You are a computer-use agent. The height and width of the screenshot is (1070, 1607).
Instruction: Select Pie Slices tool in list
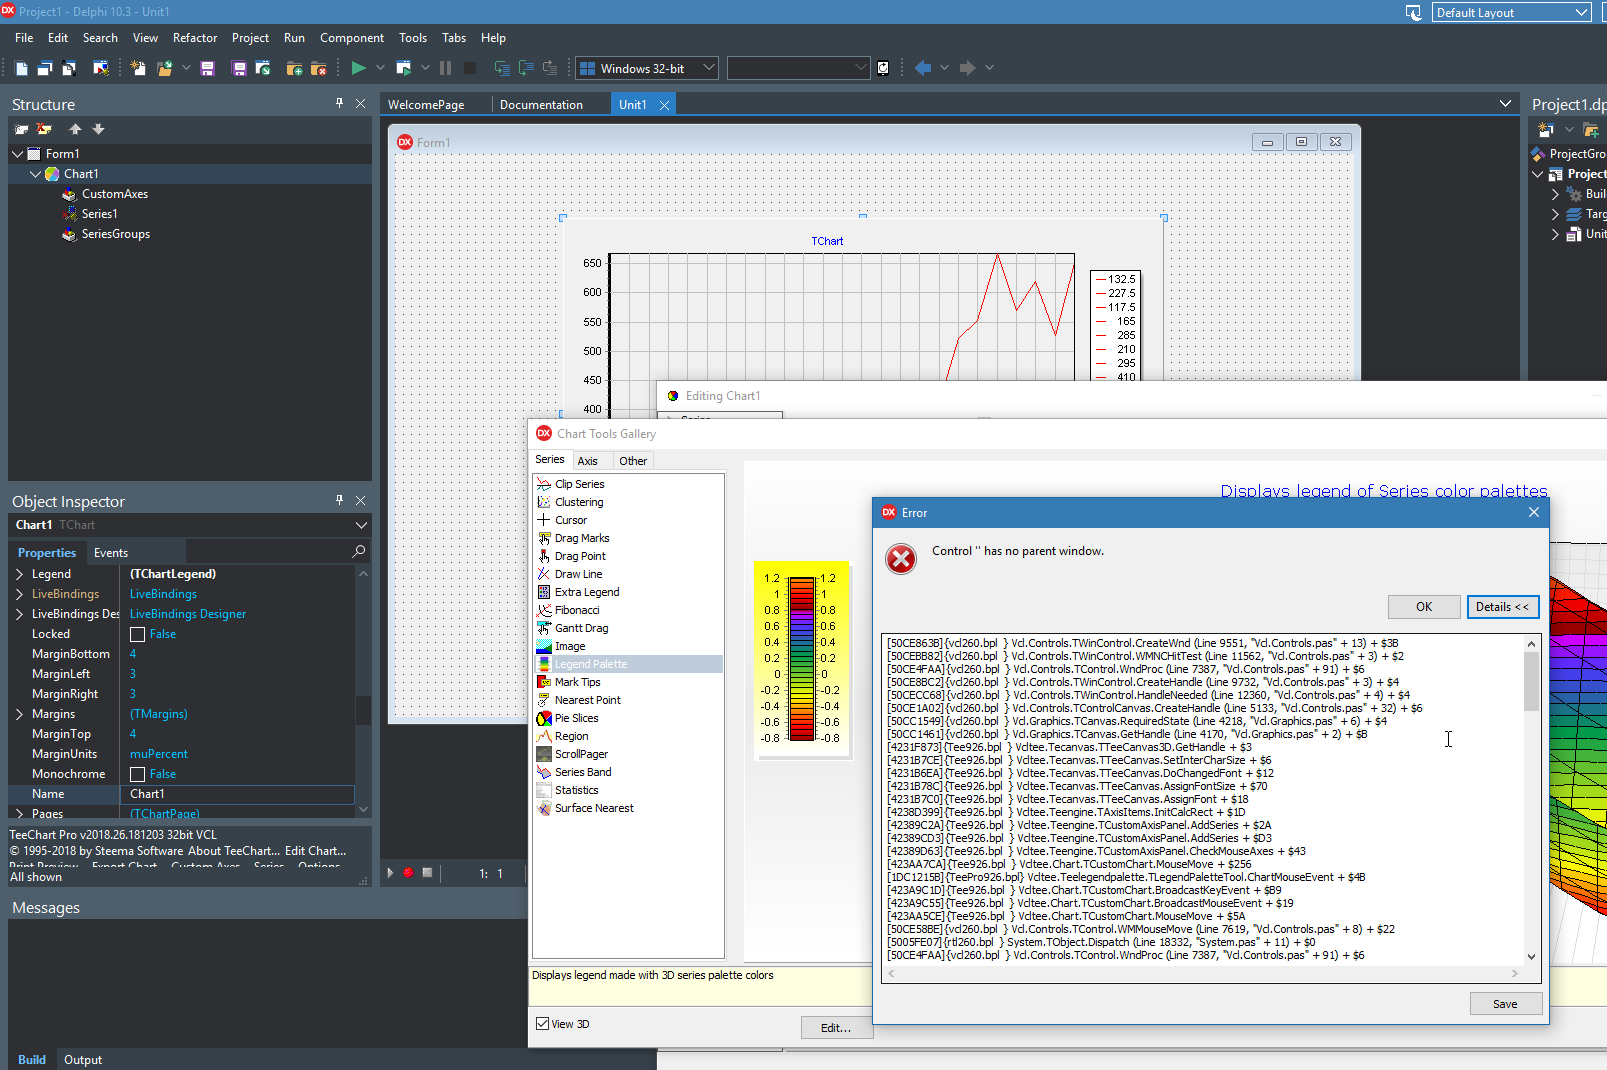click(576, 718)
